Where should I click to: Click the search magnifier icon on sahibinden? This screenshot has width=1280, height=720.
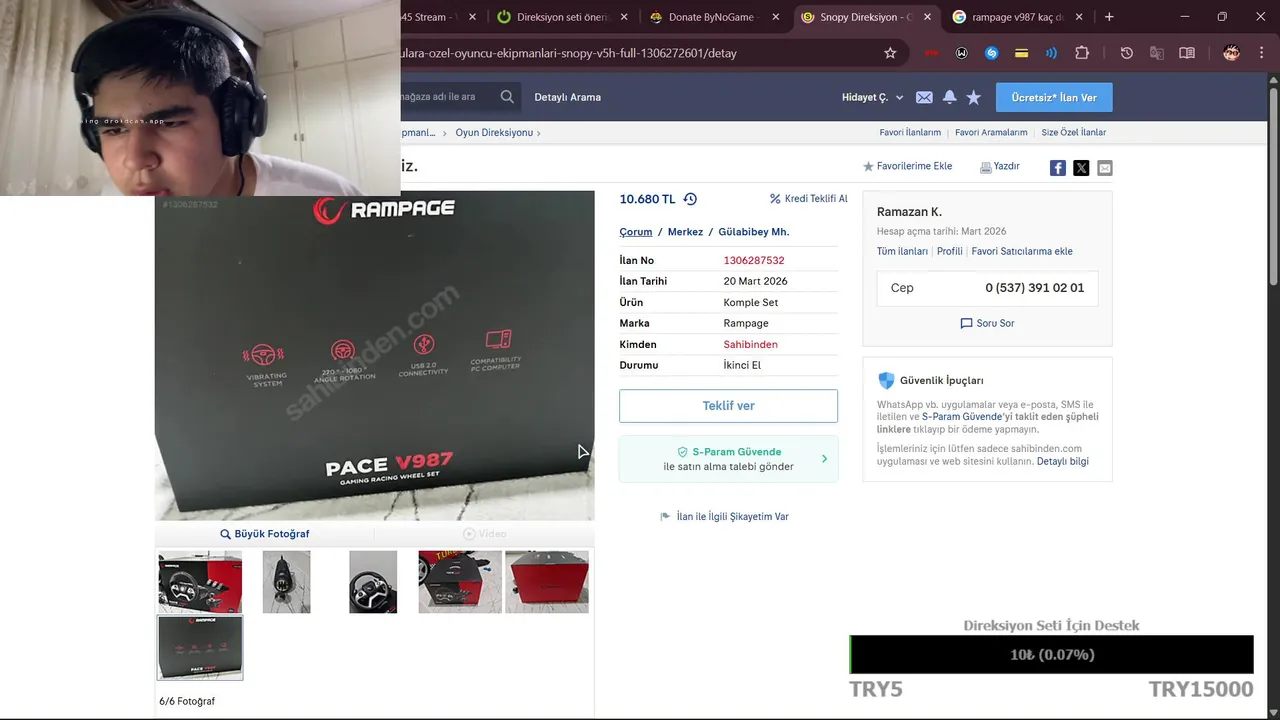pos(507,97)
